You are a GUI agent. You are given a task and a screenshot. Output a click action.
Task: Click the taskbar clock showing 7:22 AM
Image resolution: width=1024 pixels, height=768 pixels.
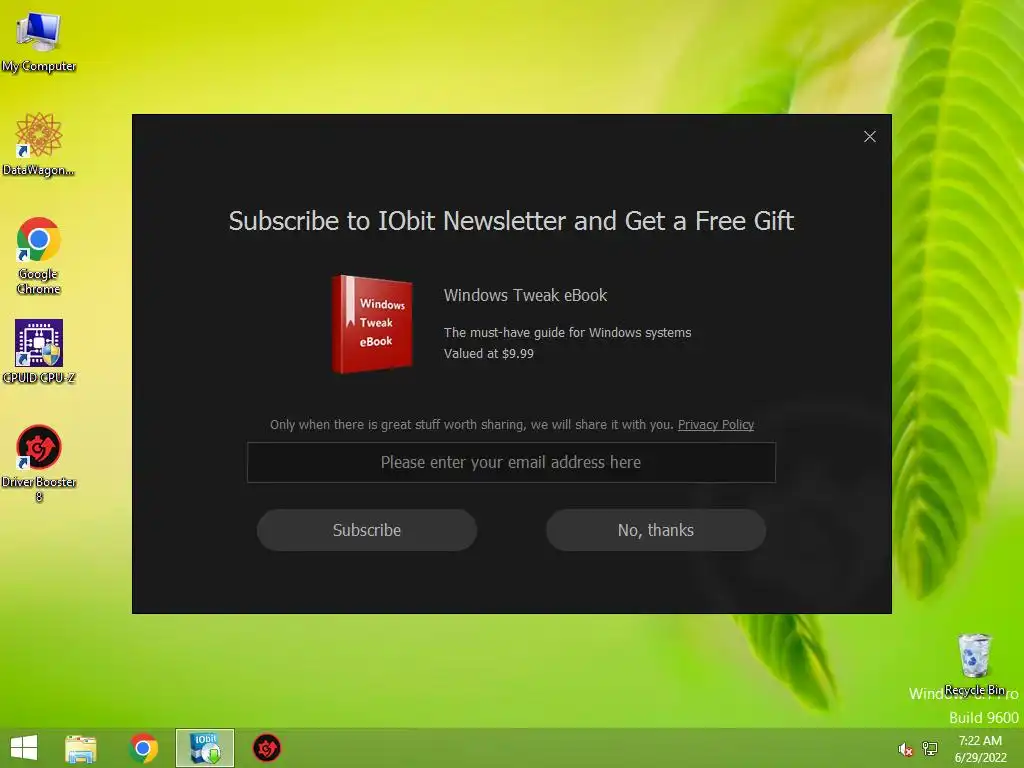coord(980,749)
